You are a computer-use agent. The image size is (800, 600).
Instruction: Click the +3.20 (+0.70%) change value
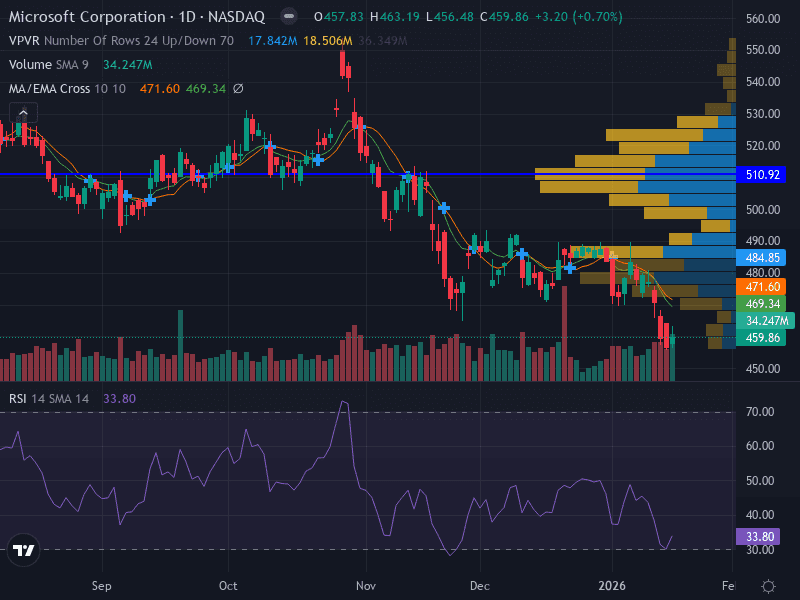579,17
